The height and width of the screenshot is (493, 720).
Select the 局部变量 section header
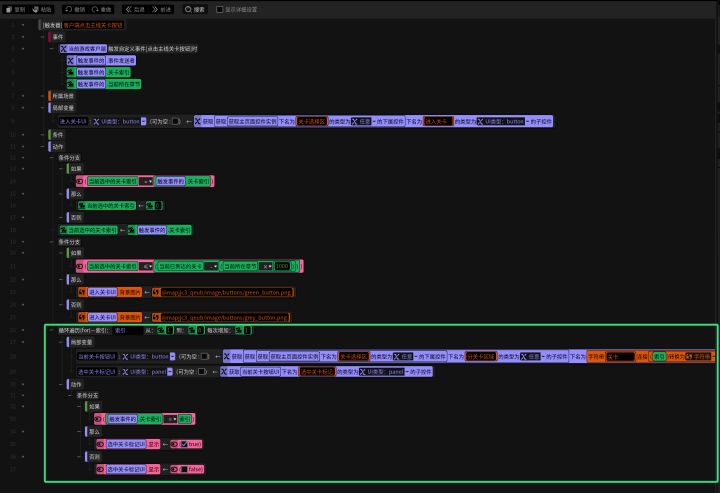pos(62,108)
